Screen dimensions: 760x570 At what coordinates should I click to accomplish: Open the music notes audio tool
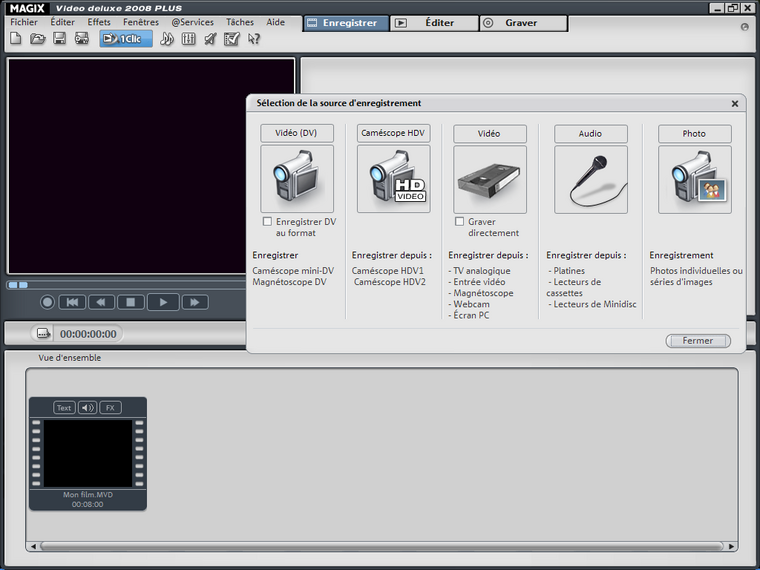pyautogui.click(x=167, y=39)
